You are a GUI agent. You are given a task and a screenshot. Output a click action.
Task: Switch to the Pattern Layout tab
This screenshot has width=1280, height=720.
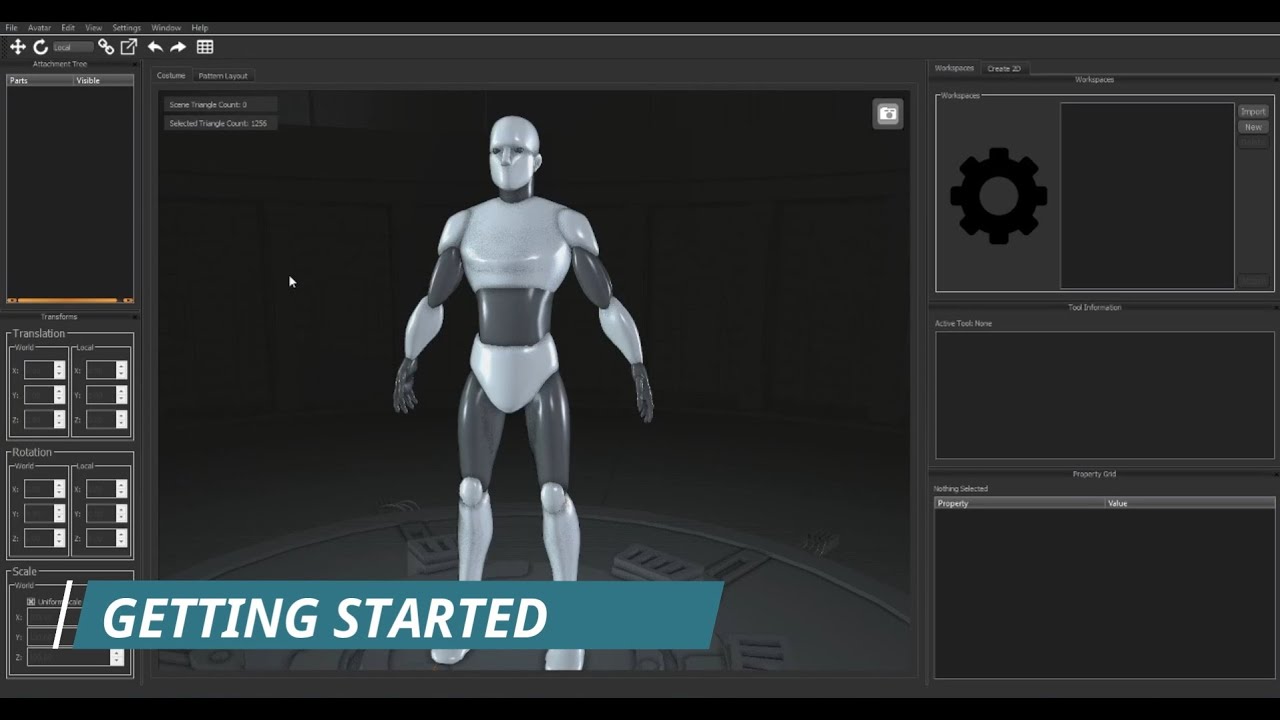click(x=223, y=76)
